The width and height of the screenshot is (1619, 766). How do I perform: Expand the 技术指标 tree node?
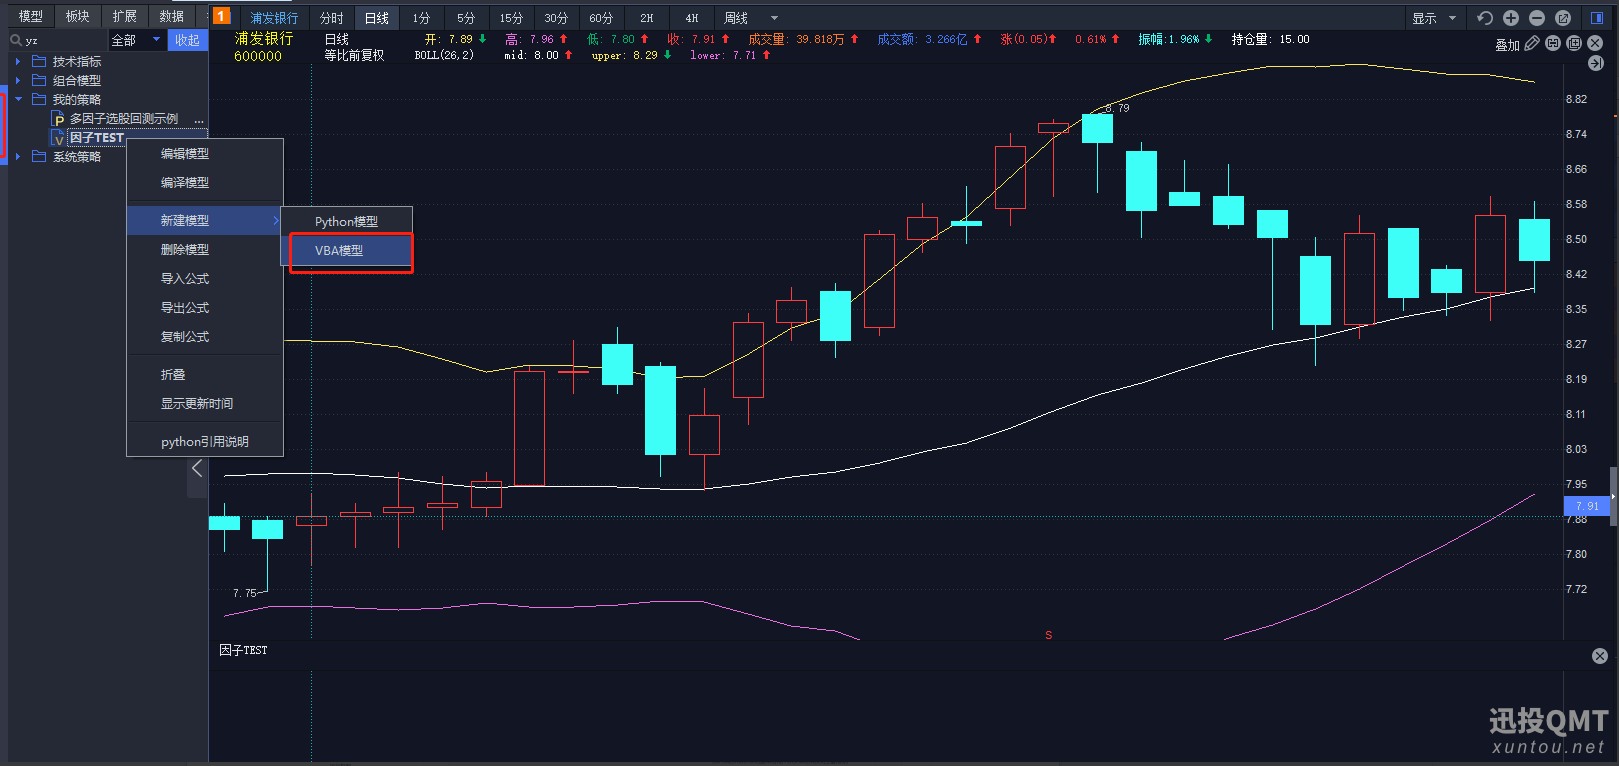(18, 61)
